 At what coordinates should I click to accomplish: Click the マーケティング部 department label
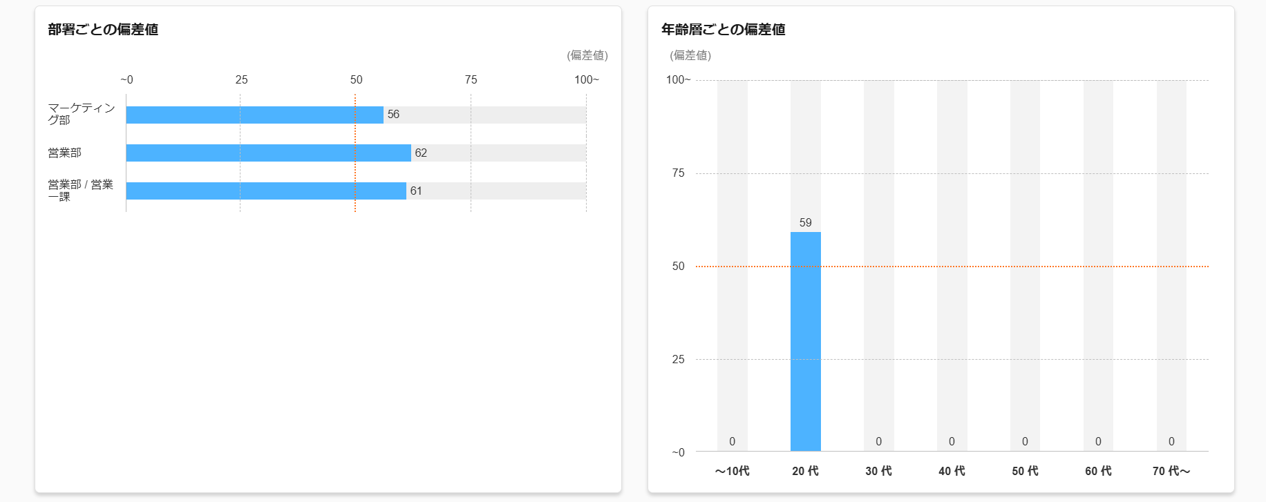tap(82, 114)
